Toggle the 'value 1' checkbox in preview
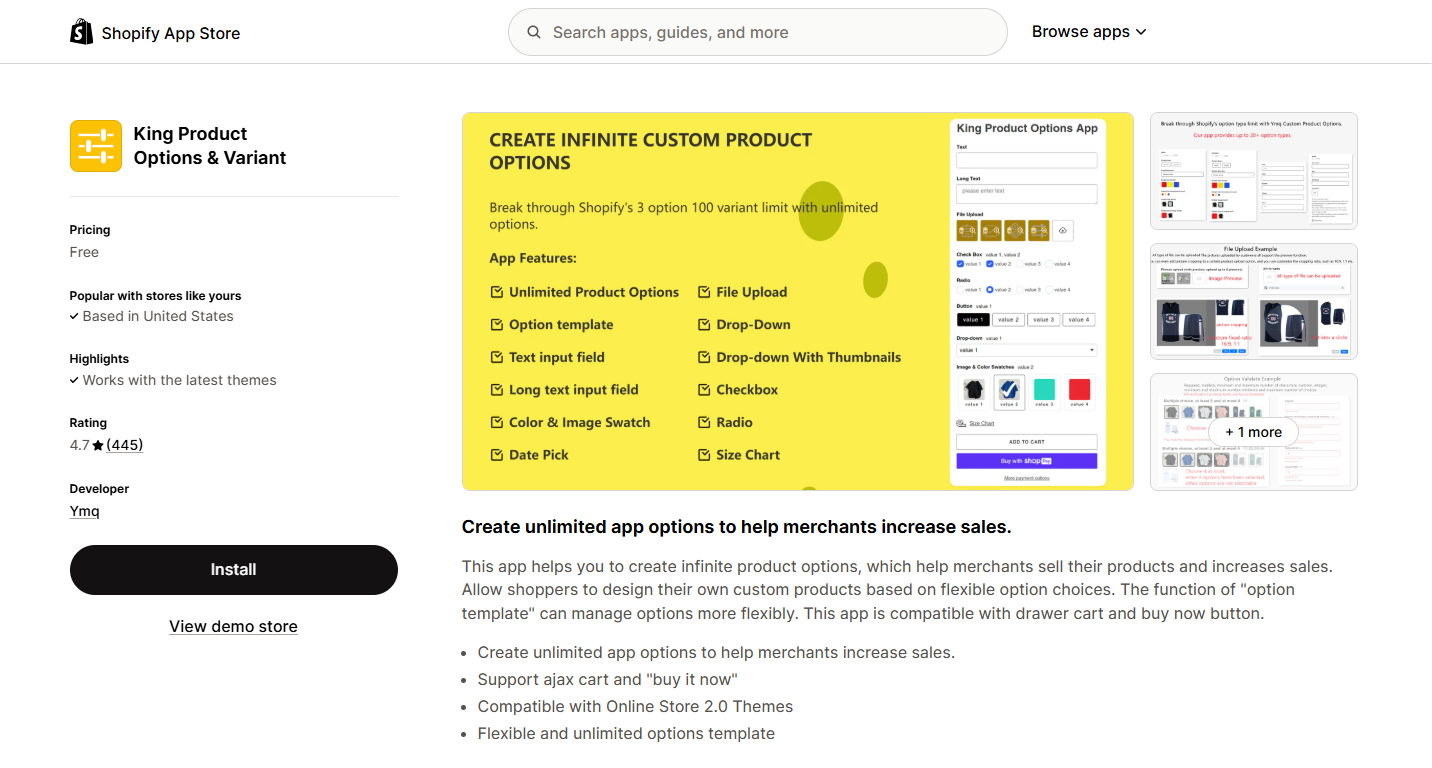1432x768 pixels. pos(961,264)
